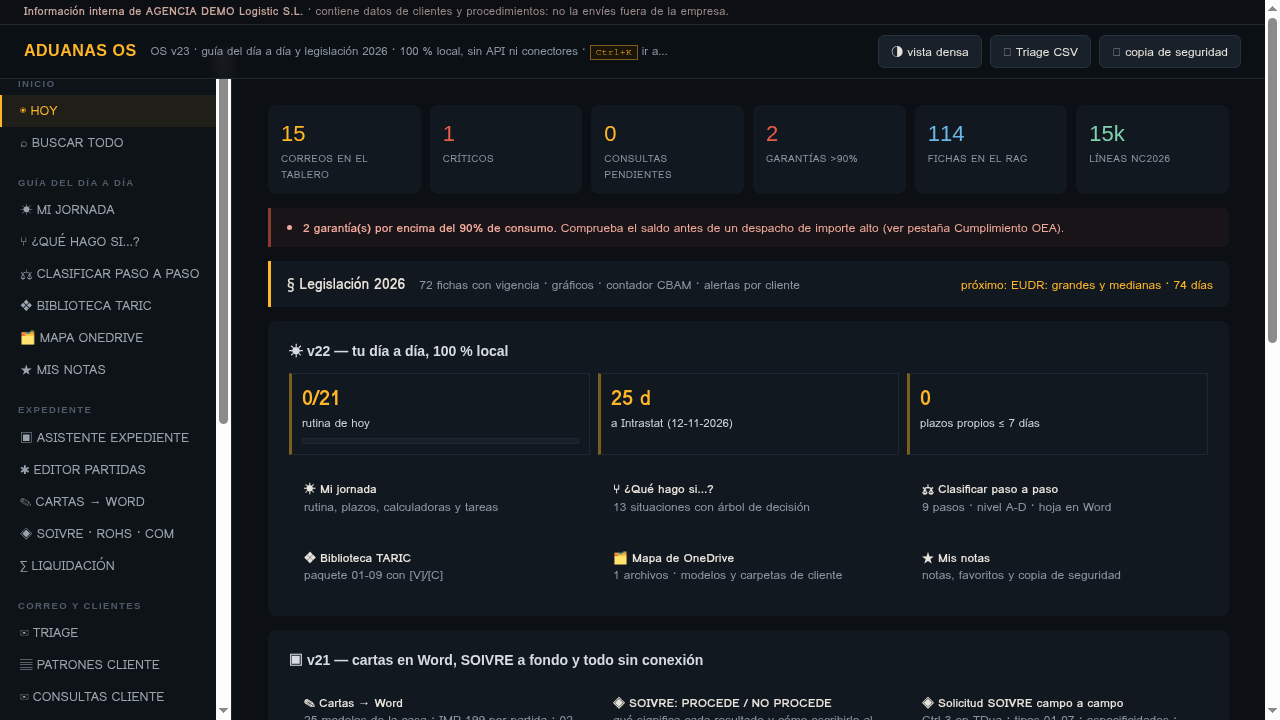Open BUSCAR TODO search entry
Viewport: 1280px width, 720px height.
pos(108,143)
